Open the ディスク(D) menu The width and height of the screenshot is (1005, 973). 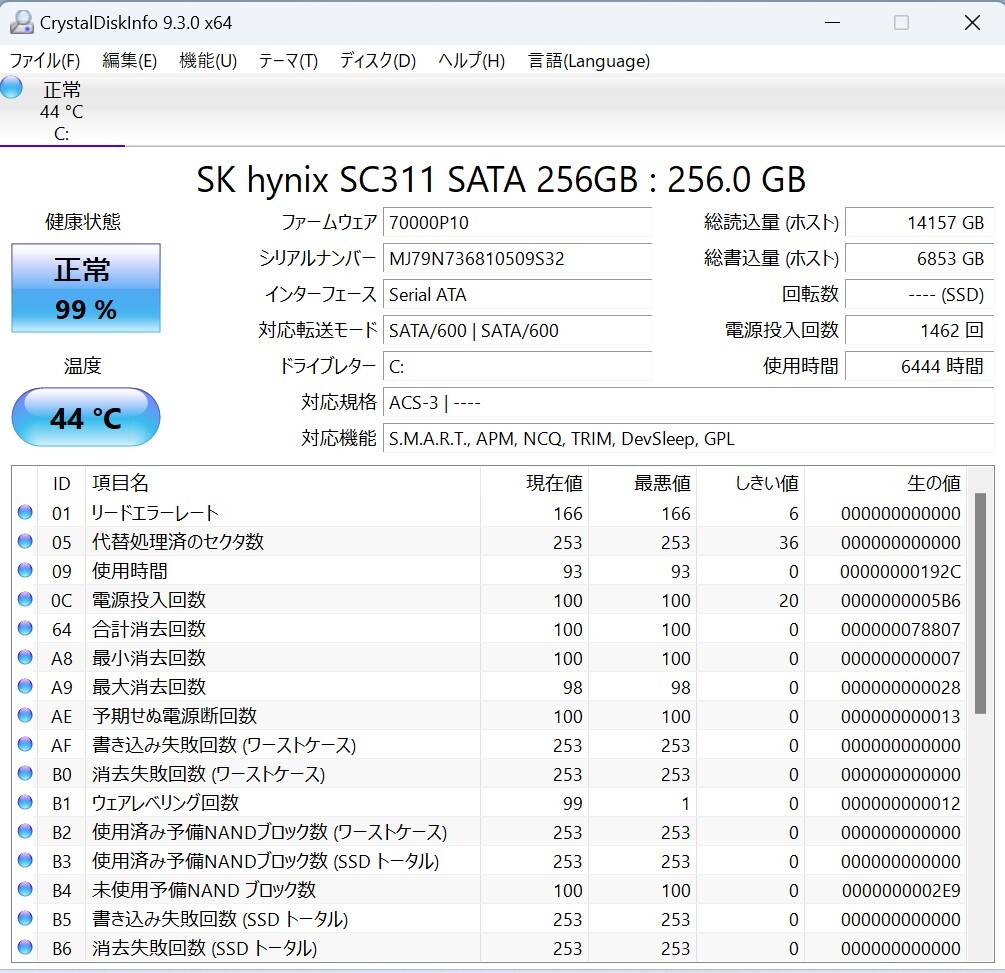pos(378,61)
